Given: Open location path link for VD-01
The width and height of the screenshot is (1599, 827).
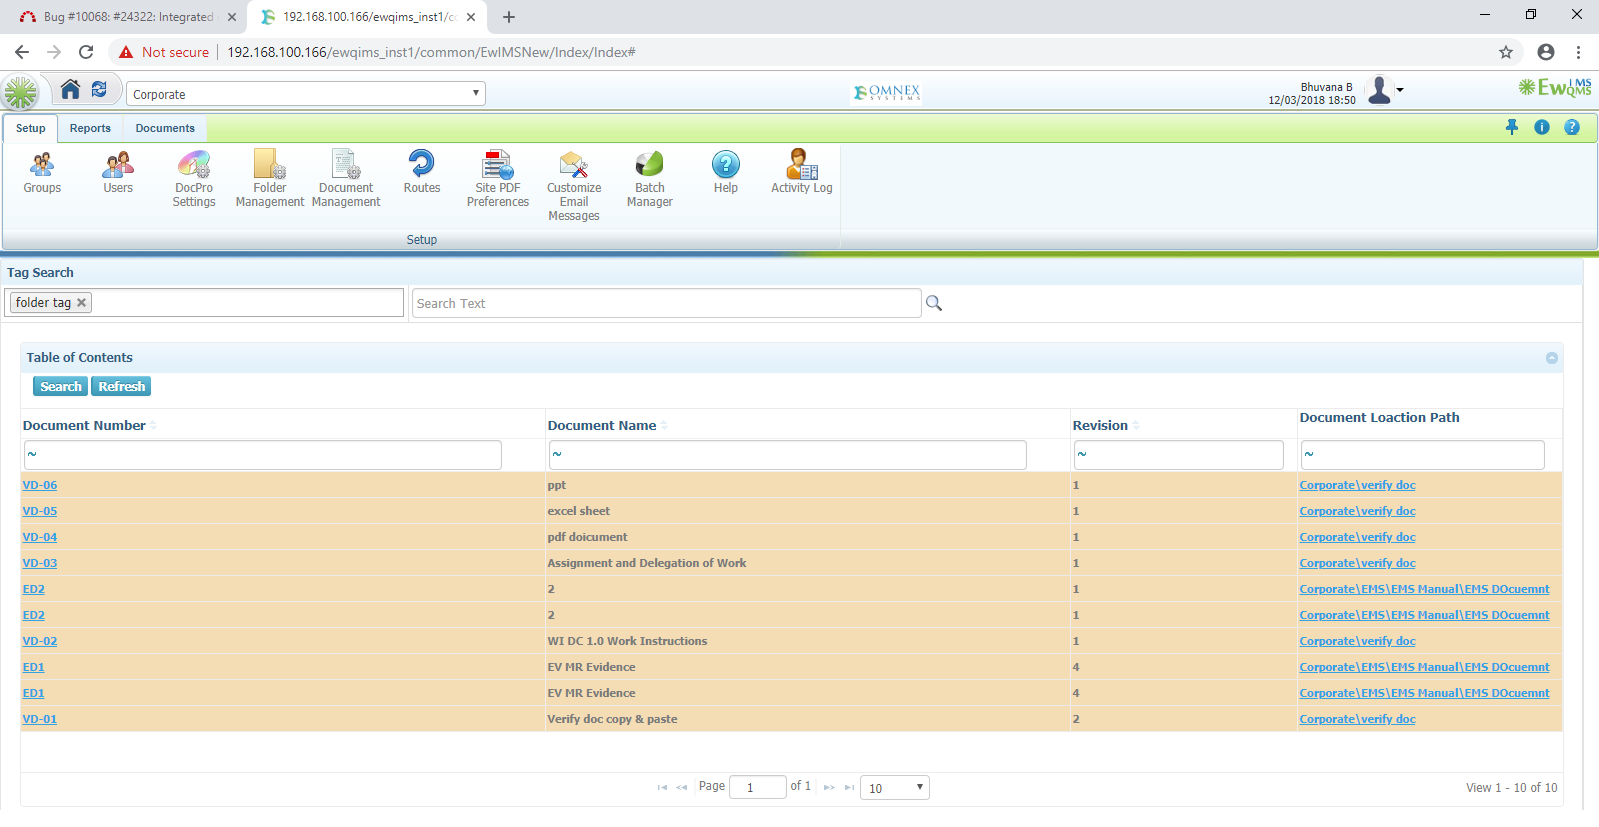Looking at the screenshot, I should coord(1357,719).
